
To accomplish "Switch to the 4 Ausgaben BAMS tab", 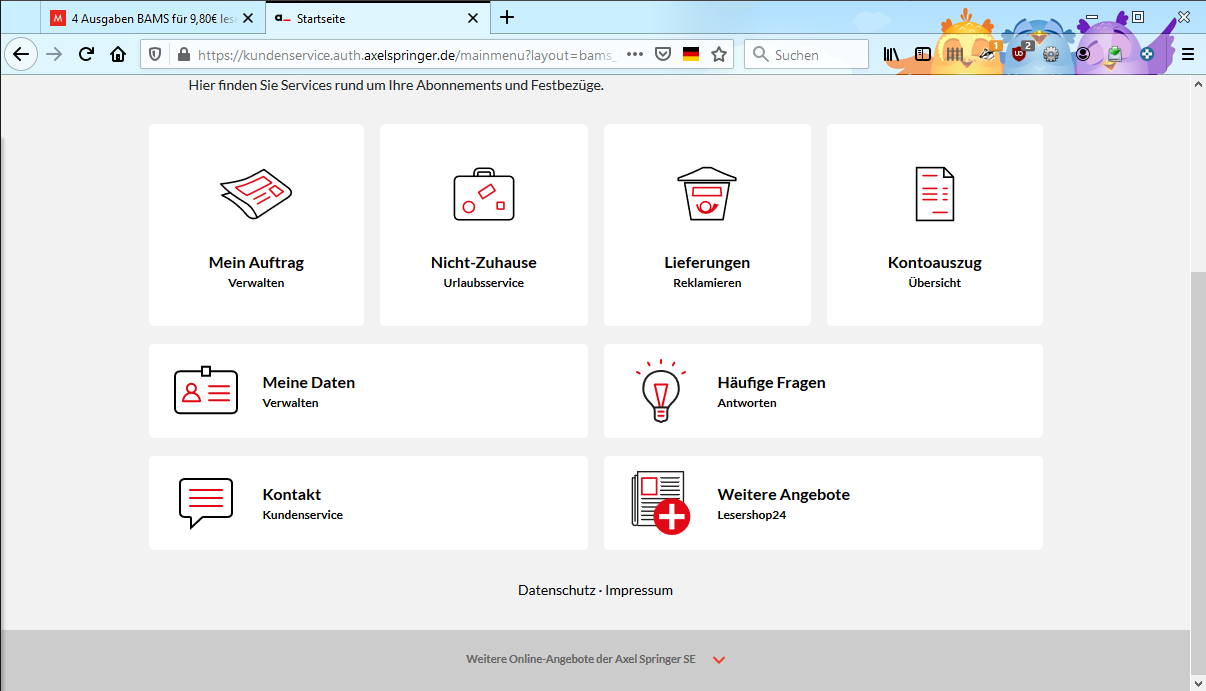I will coord(152,18).
